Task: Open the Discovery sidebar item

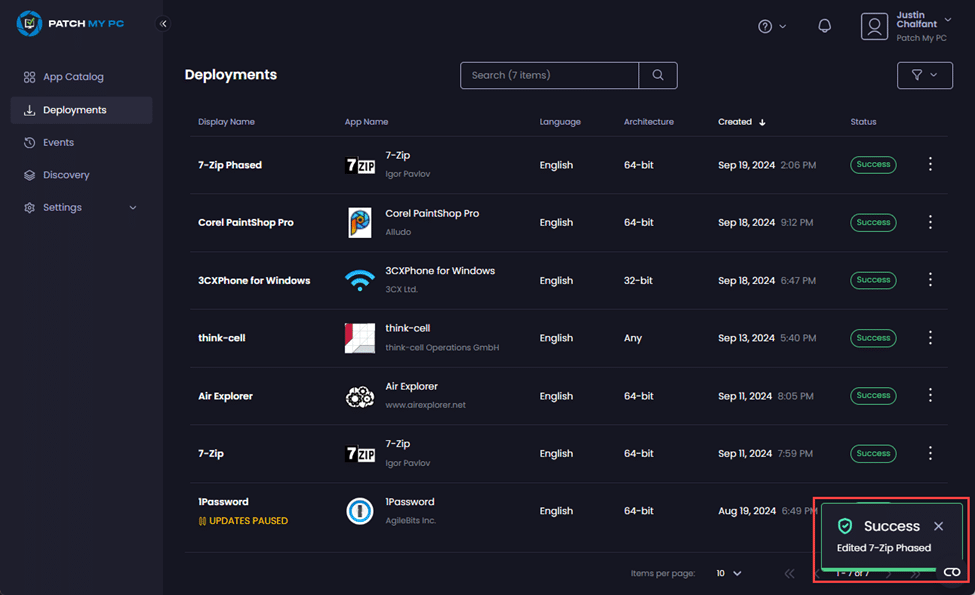Action: click(x=66, y=175)
